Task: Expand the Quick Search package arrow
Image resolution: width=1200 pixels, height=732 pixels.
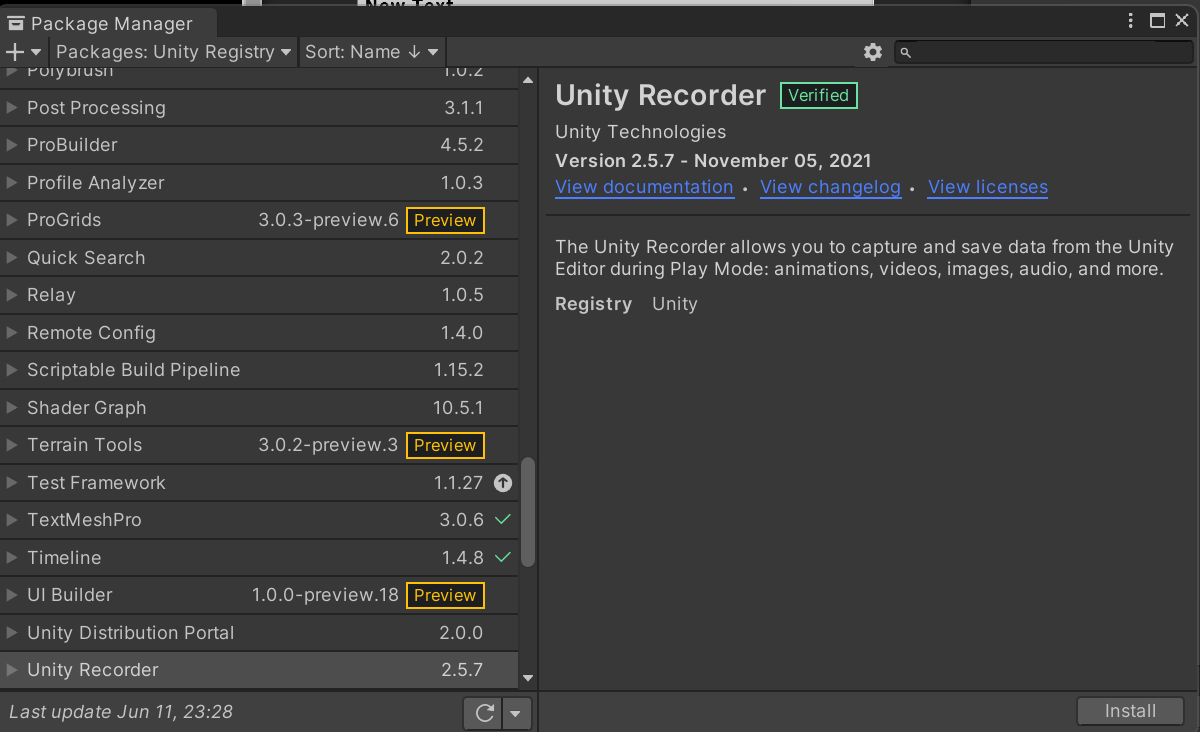Action: [x=12, y=258]
